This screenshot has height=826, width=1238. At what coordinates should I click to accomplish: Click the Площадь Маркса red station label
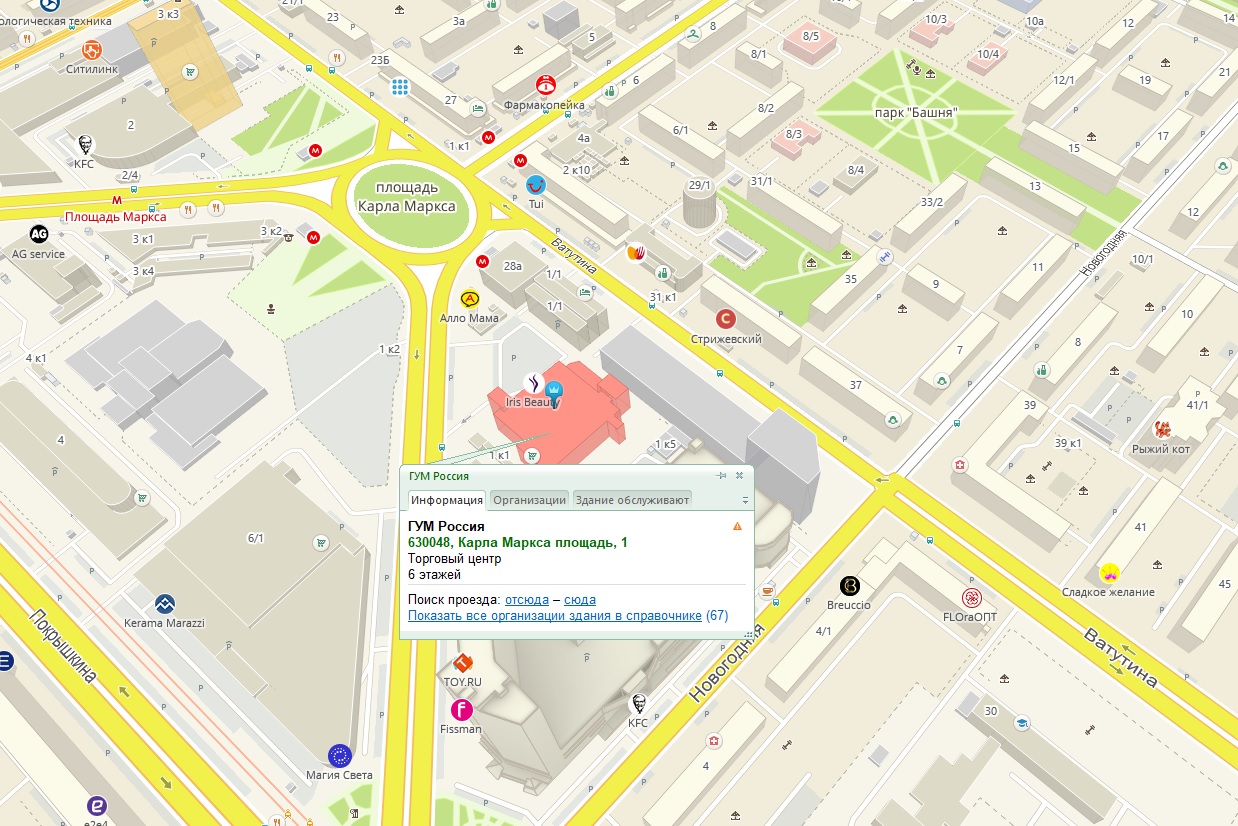116,217
